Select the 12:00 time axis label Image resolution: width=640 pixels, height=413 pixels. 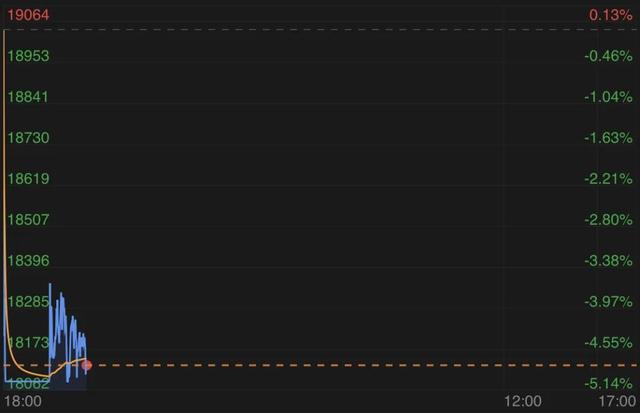523,401
